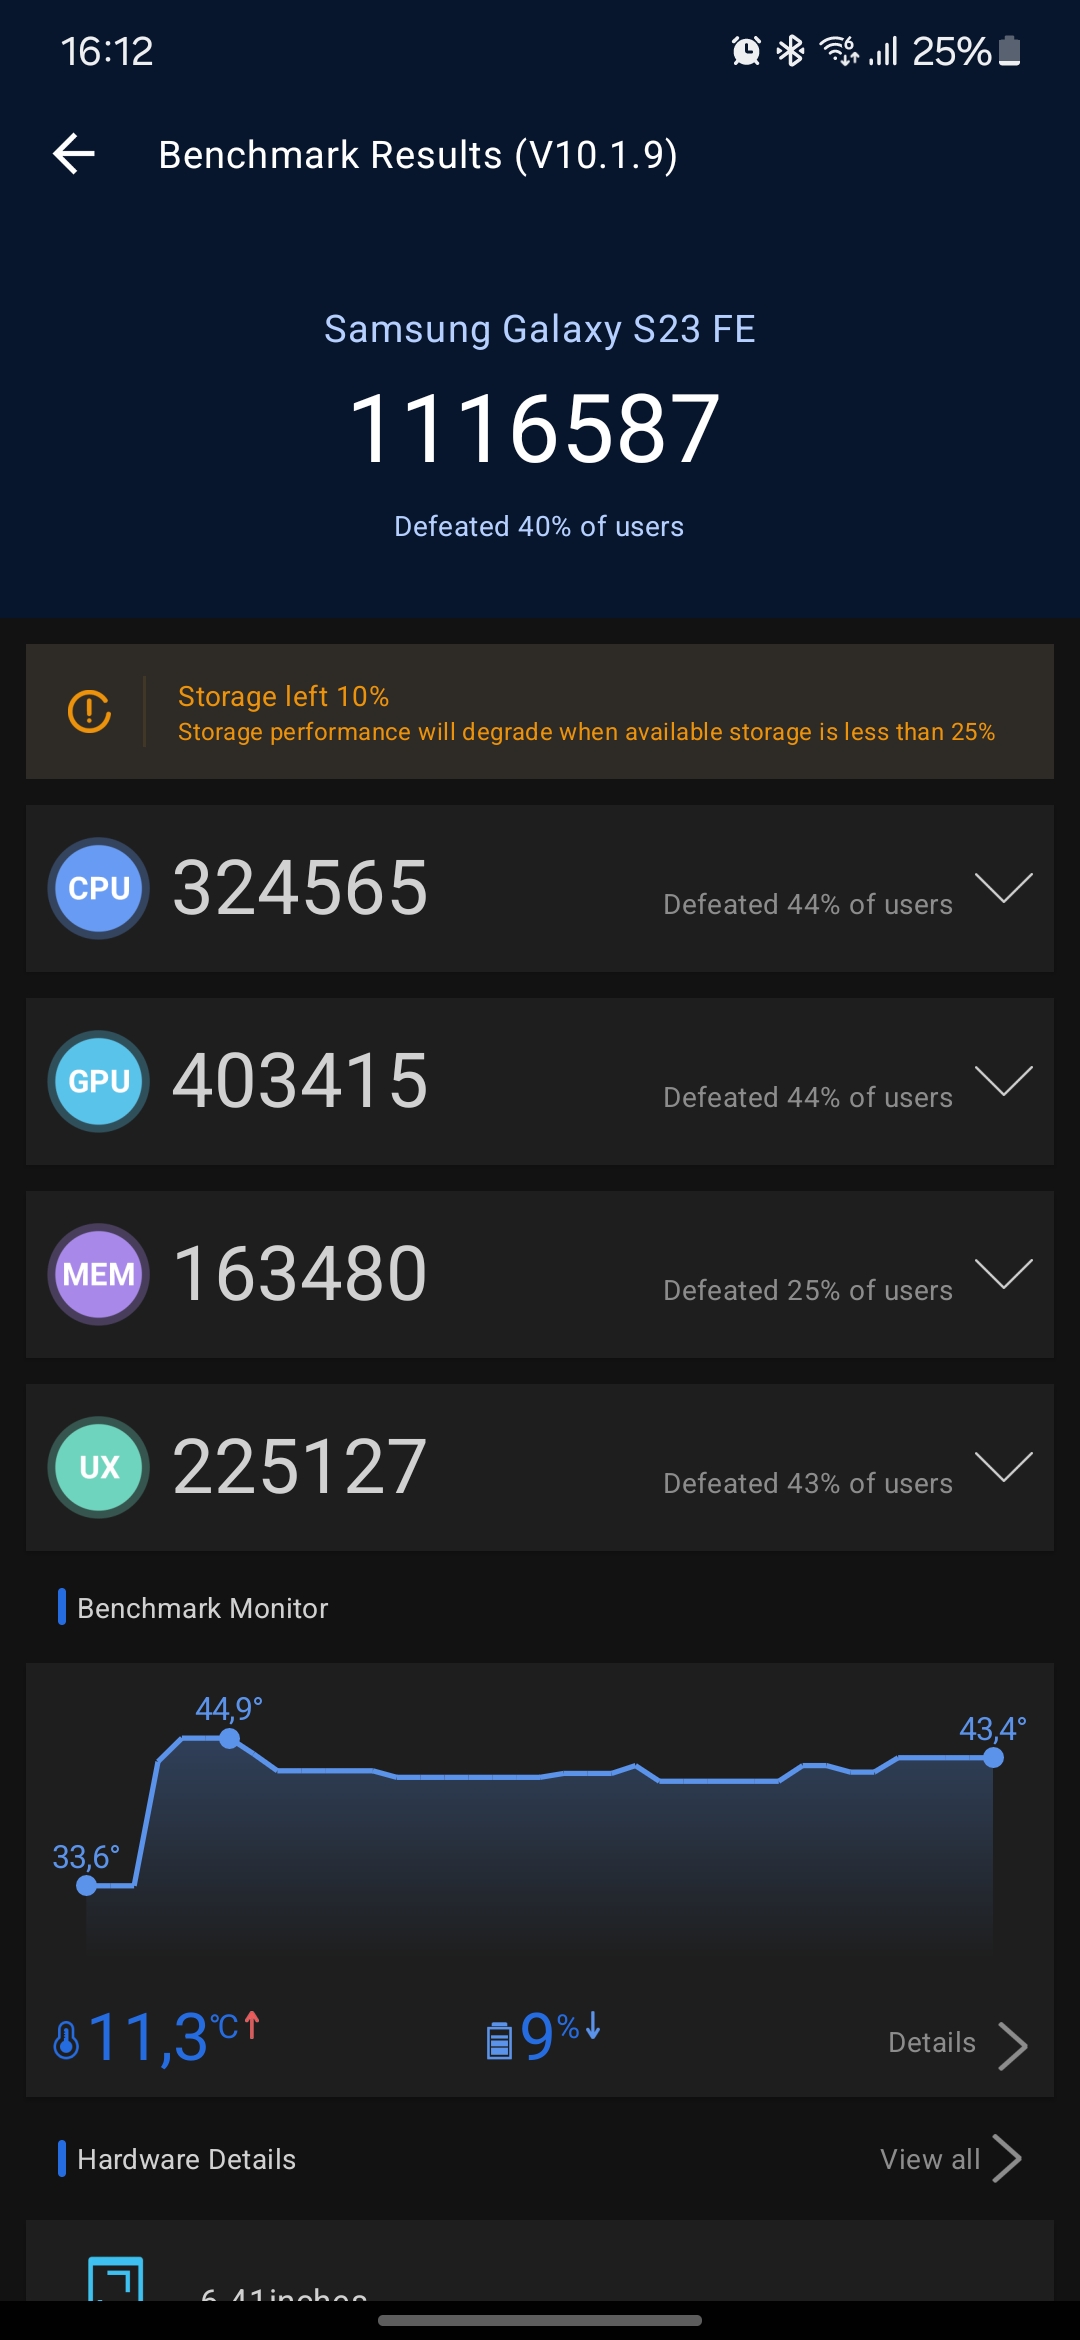Select the 44,9° peak temperature point
The width and height of the screenshot is (1080, 2340).
coord(229,1739)
